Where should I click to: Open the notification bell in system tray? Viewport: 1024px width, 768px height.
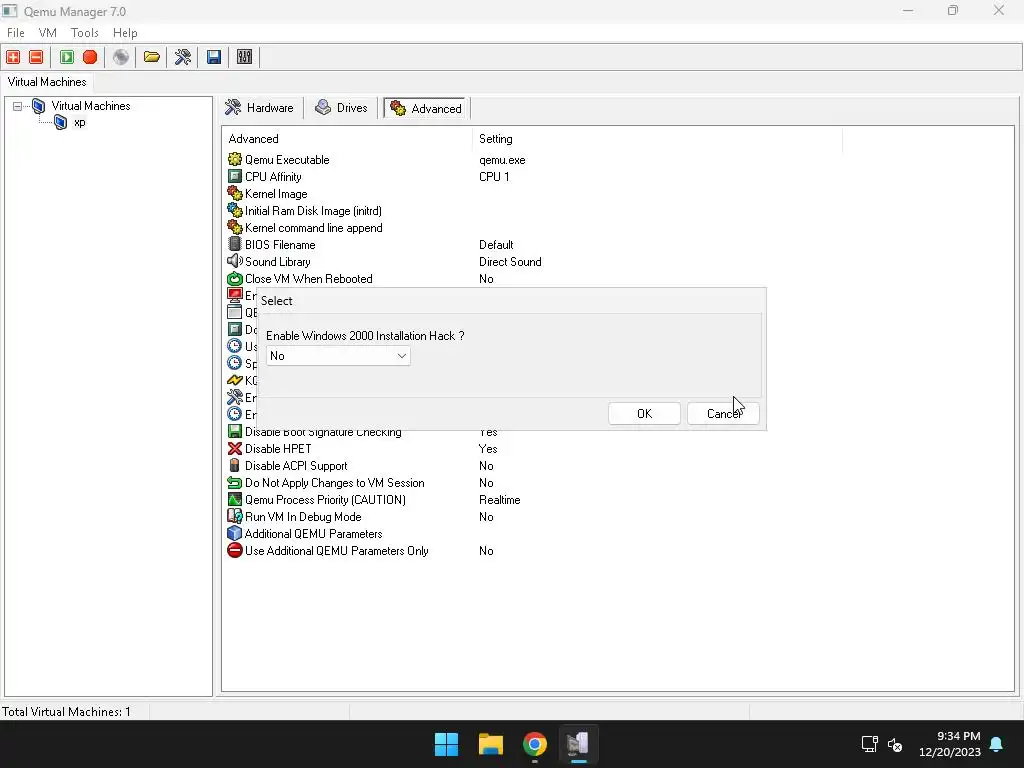click(996, 744)
